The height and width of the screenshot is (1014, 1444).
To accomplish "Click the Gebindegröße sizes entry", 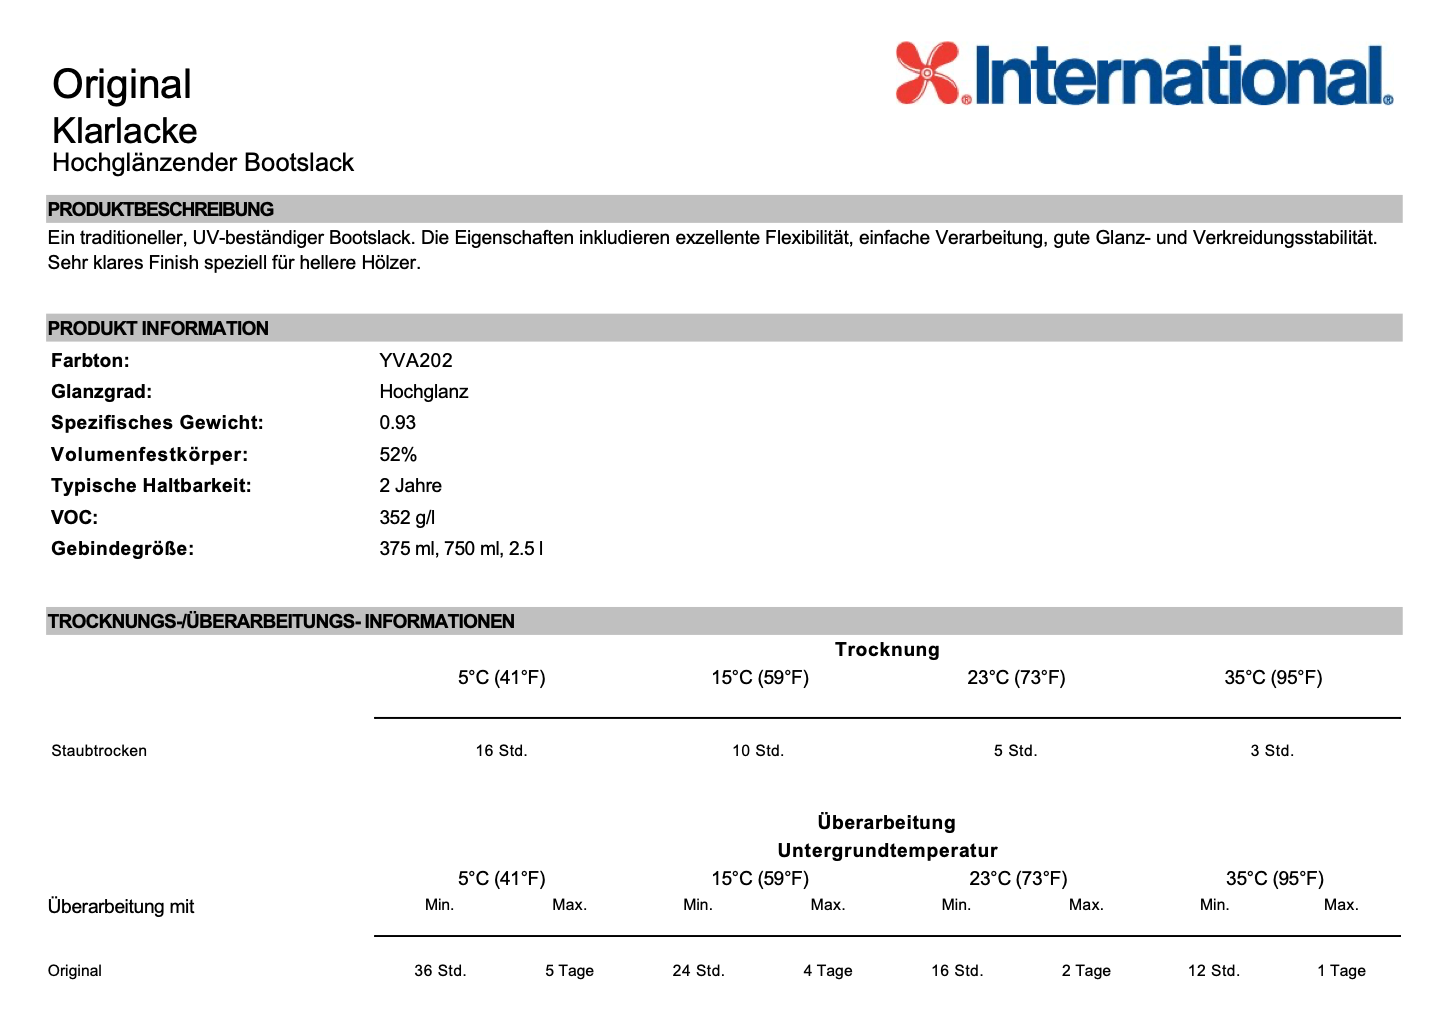I will (460, 548).
